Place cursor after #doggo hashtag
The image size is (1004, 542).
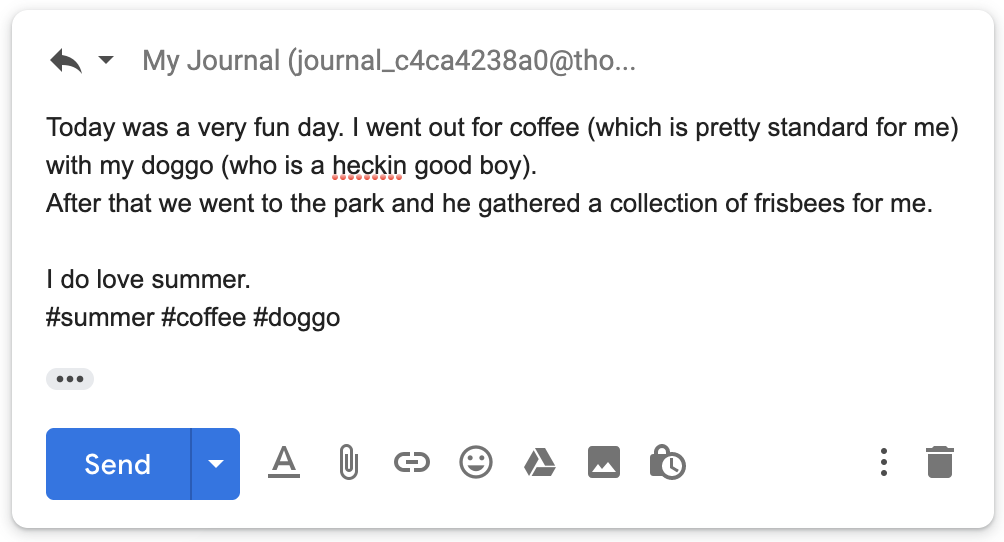click(x=341, y=318)
